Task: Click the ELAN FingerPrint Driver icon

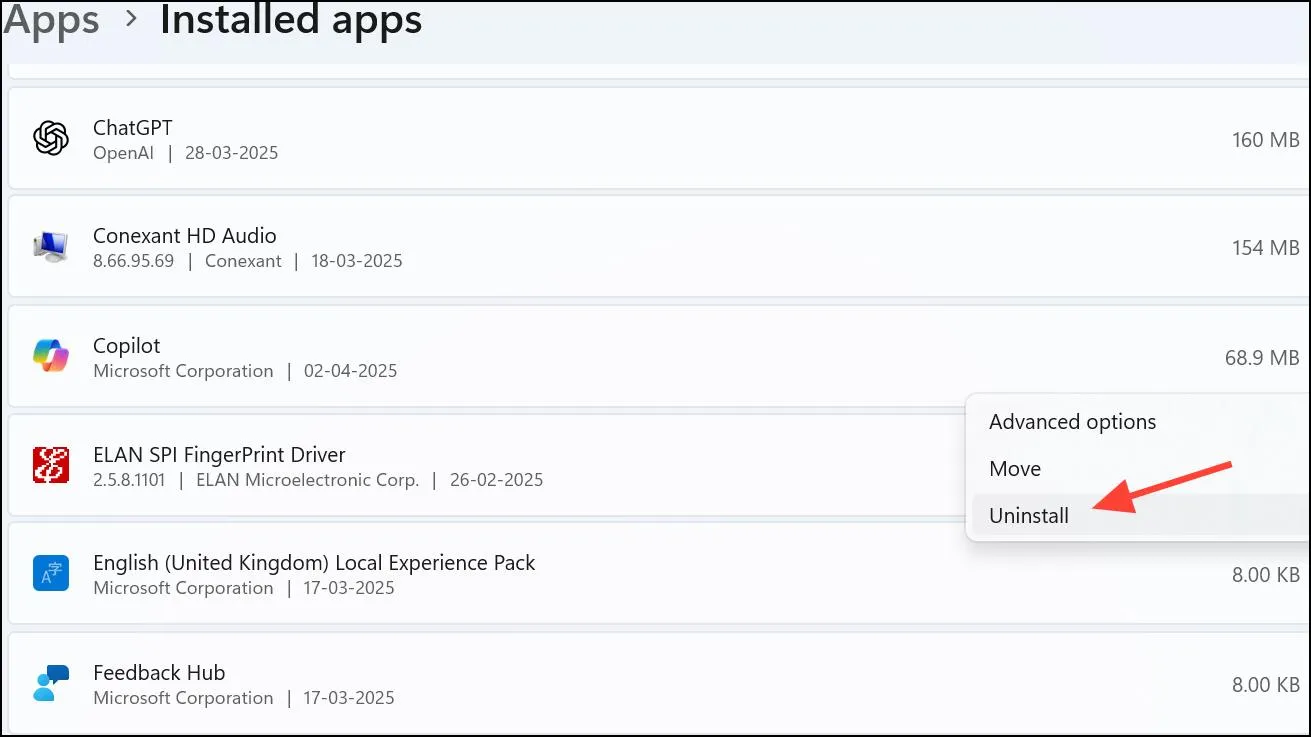Action: 50,465
